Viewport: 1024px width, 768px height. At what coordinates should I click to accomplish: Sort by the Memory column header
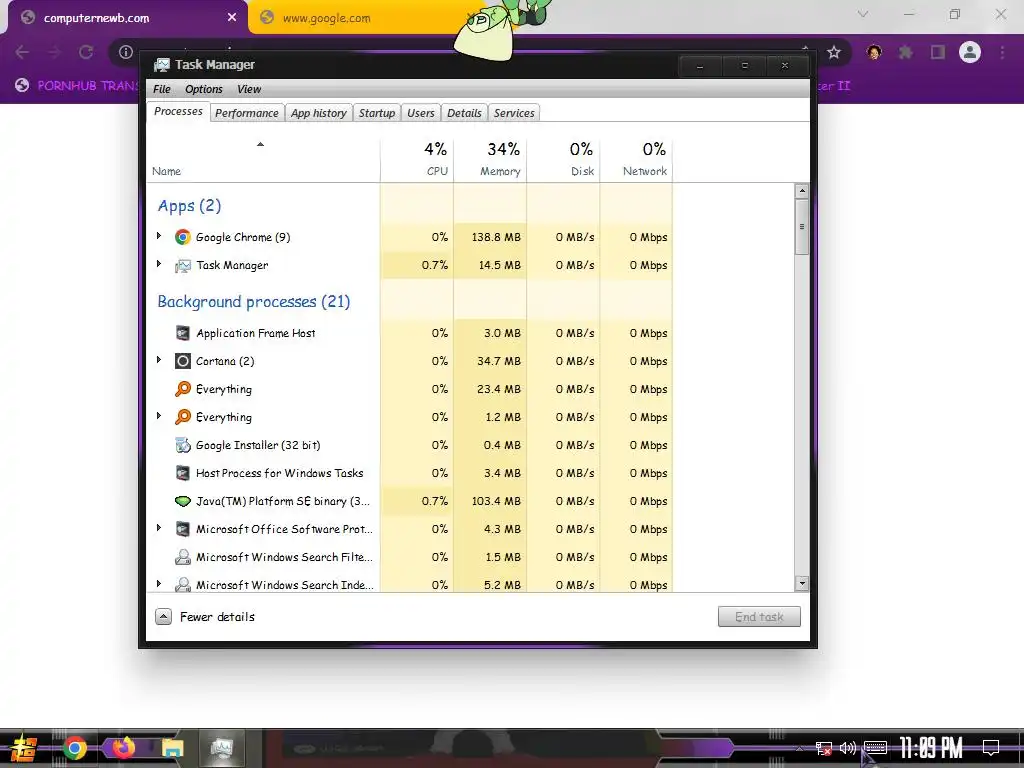point(490,159)
